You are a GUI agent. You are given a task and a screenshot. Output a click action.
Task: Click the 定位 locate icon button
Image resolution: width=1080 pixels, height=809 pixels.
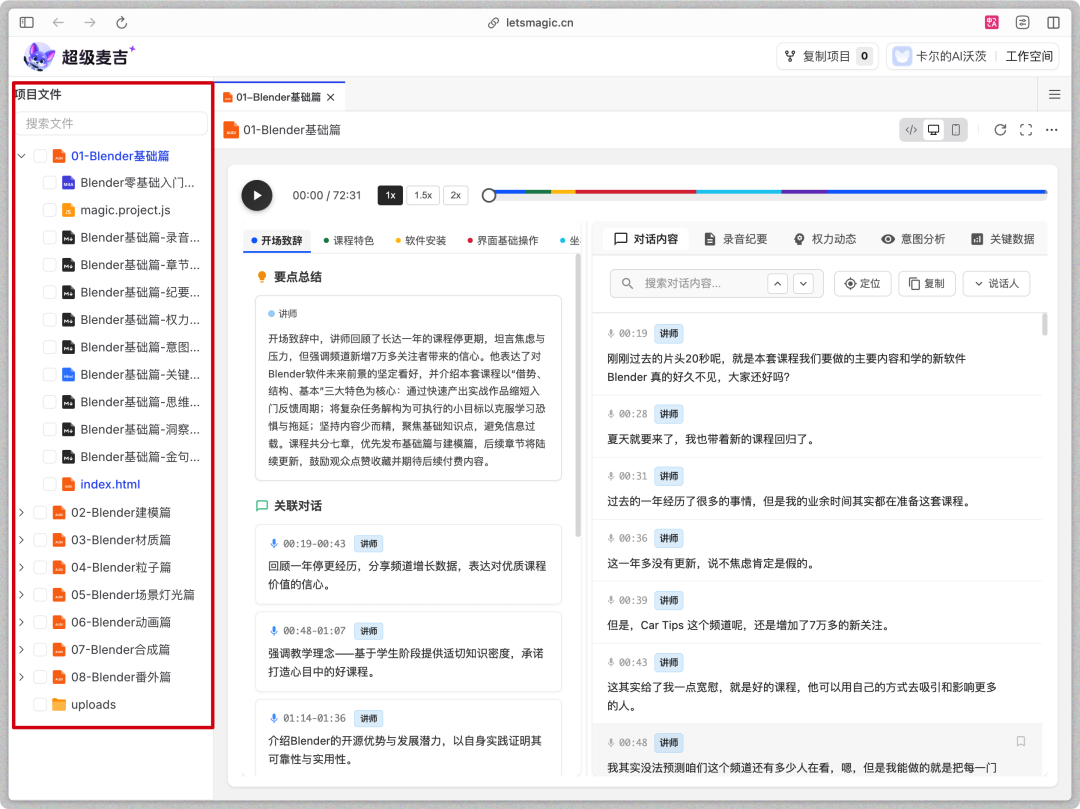click(862, 283)
